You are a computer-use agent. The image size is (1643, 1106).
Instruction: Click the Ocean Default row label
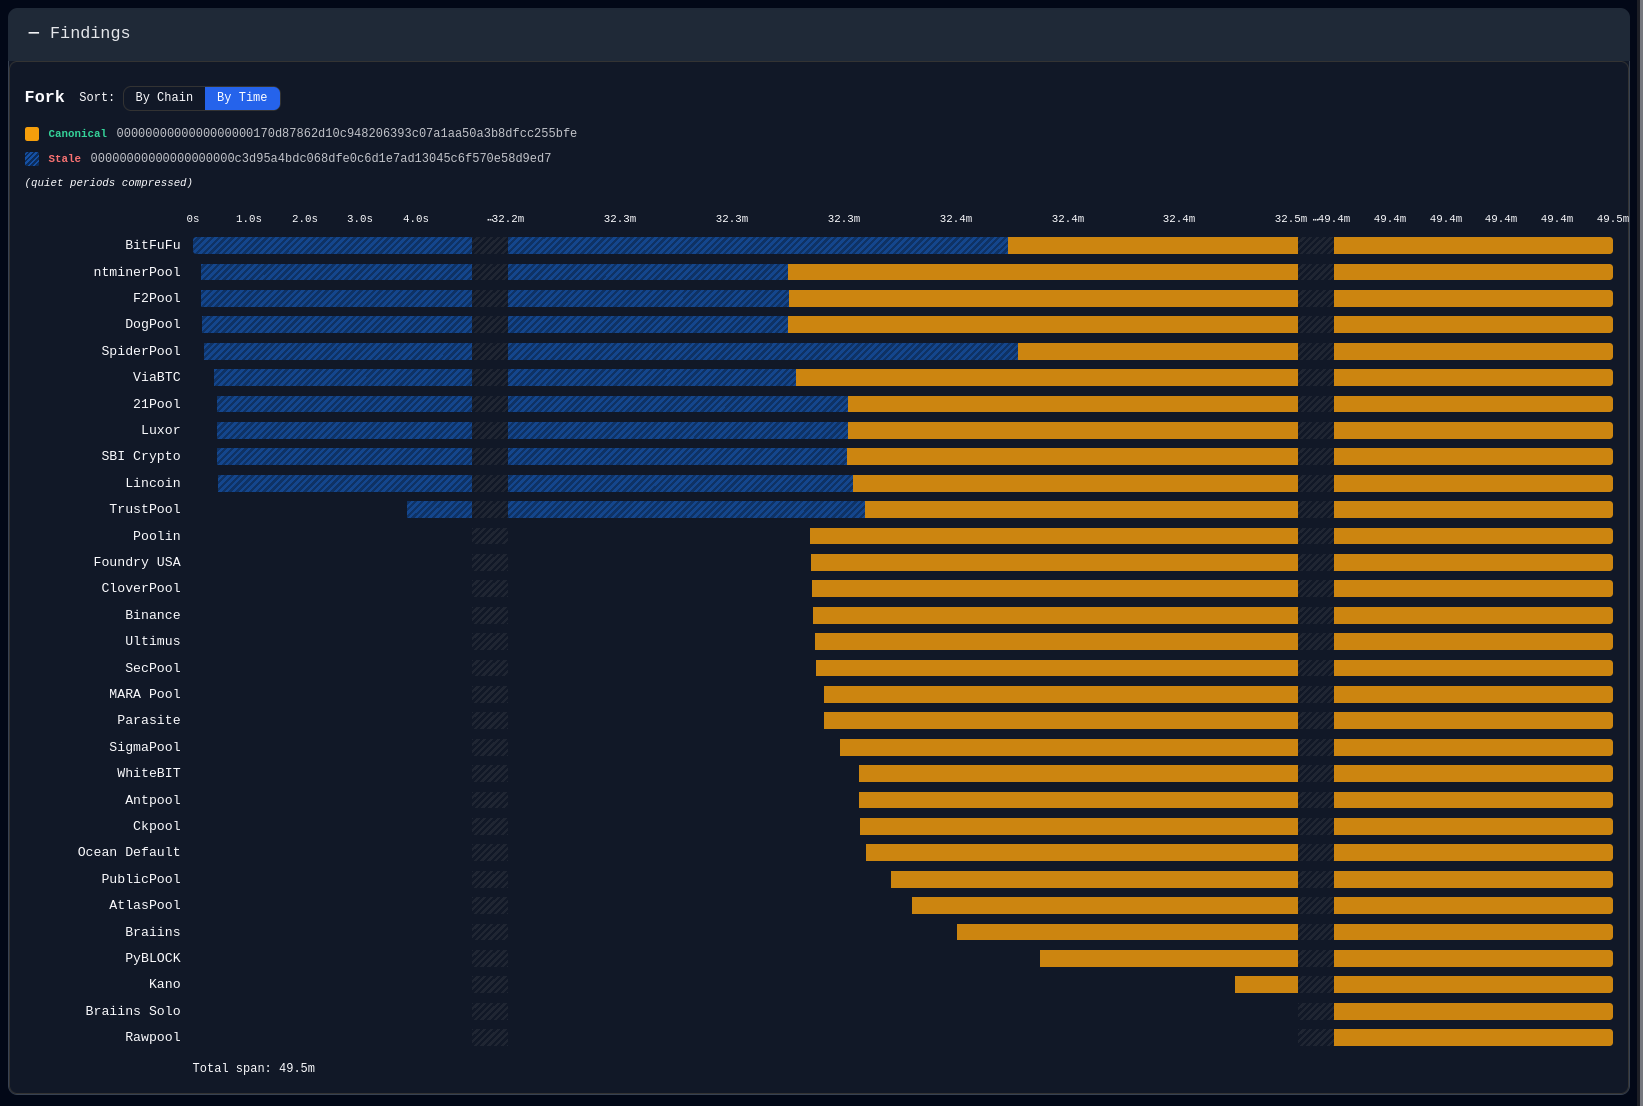pyautogui.click(x=129, y=852)
